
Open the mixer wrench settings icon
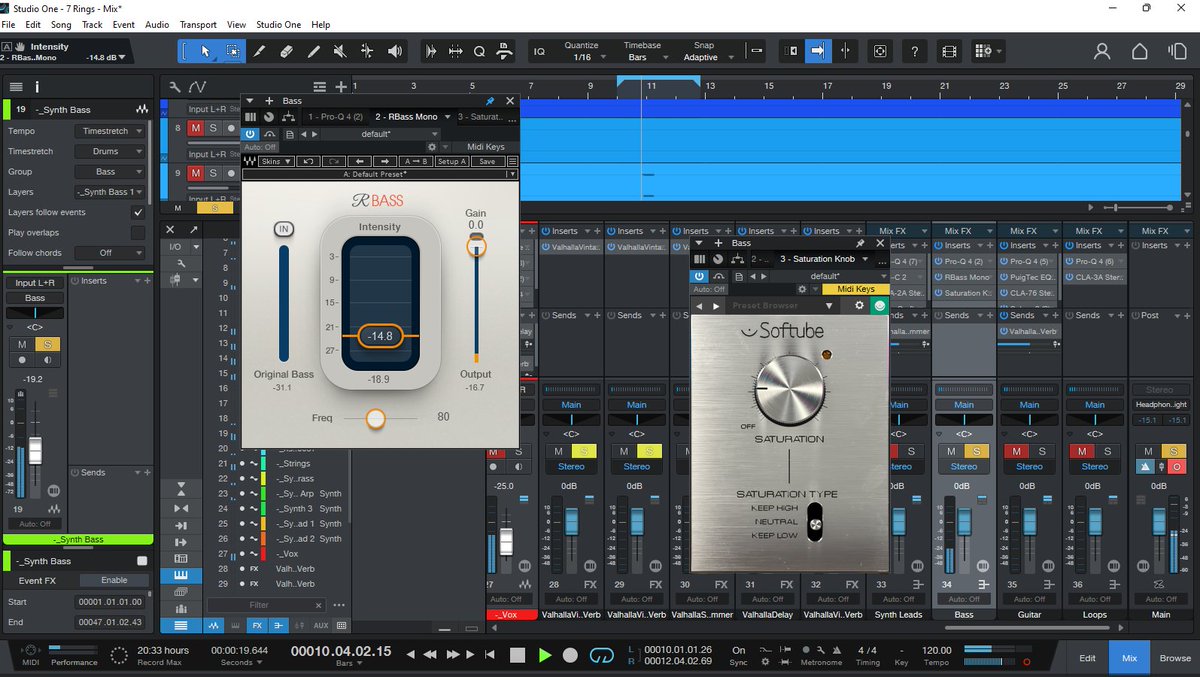pyautogui.click(x=180, y=263)
